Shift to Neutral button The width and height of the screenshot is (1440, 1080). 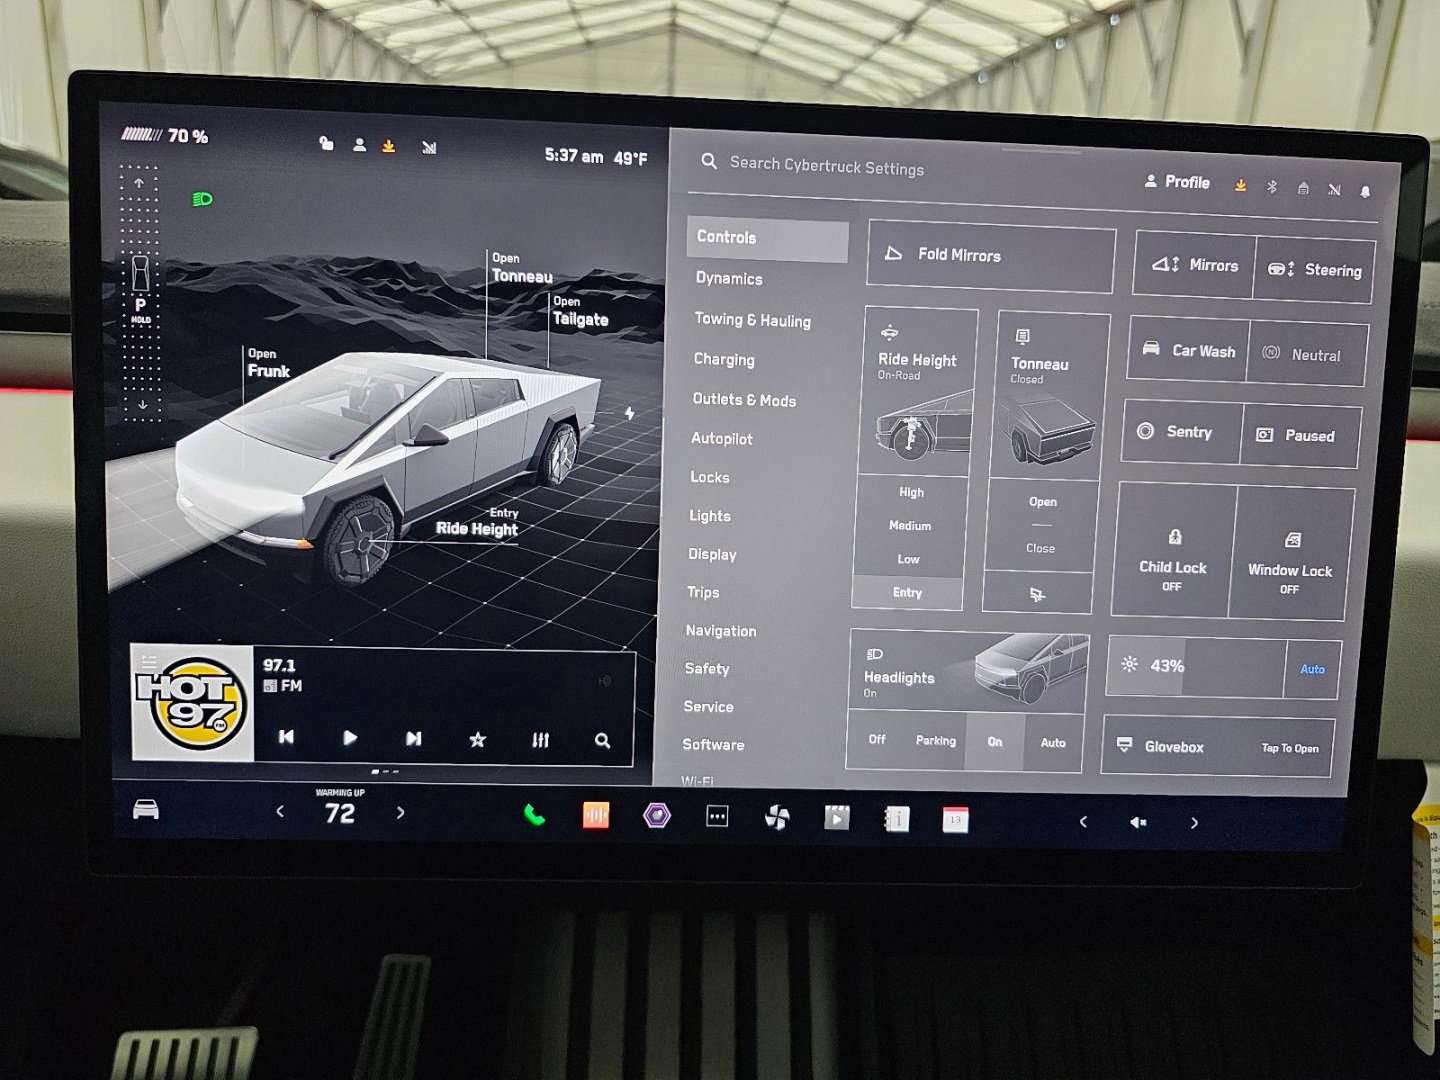1306,355
